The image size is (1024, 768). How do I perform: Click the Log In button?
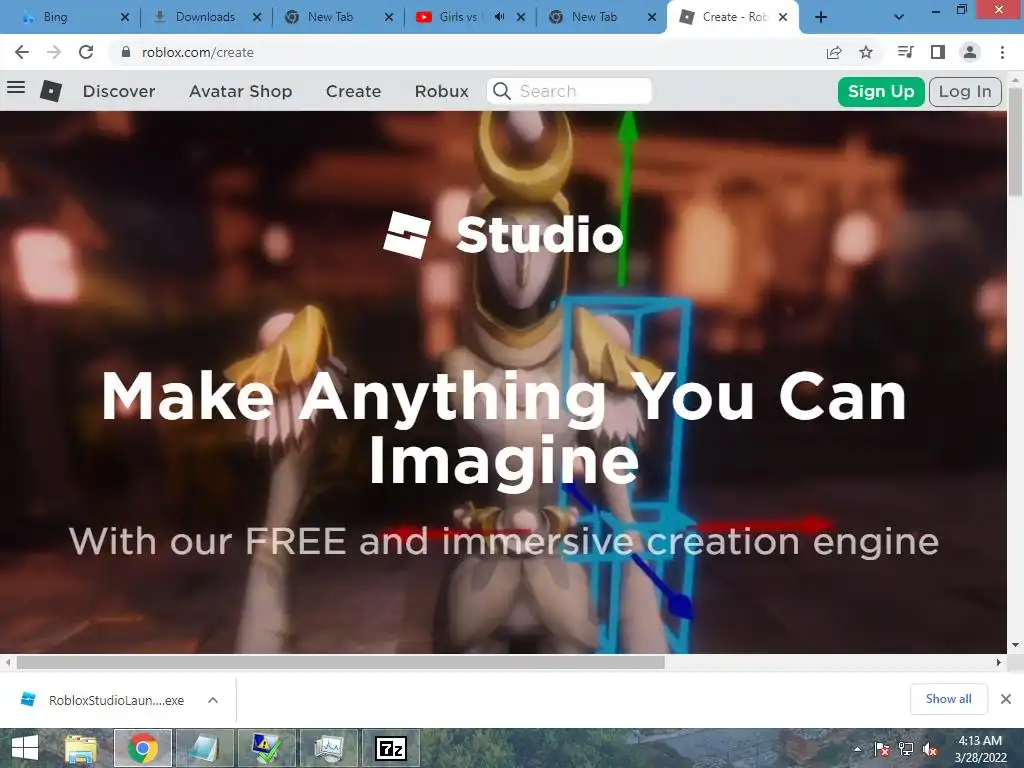(965, 91)
